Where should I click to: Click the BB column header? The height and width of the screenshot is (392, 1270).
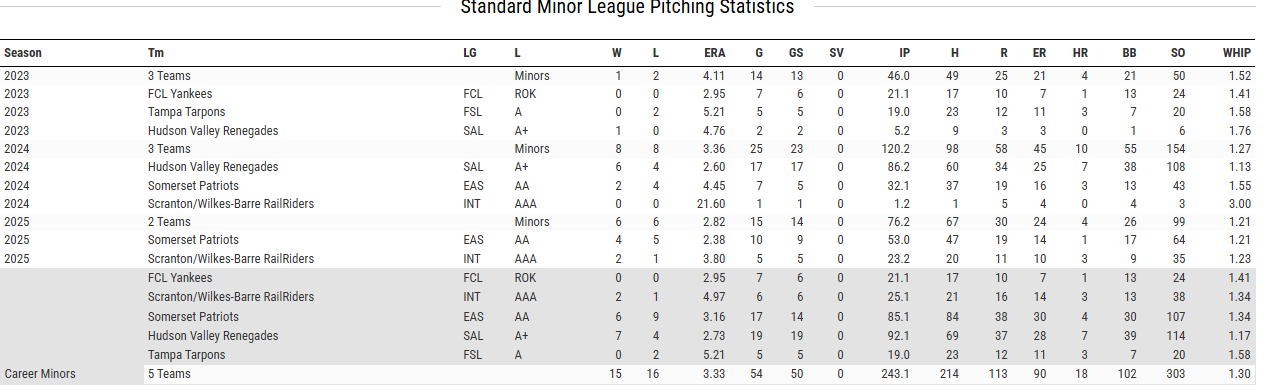(1129, 53)
